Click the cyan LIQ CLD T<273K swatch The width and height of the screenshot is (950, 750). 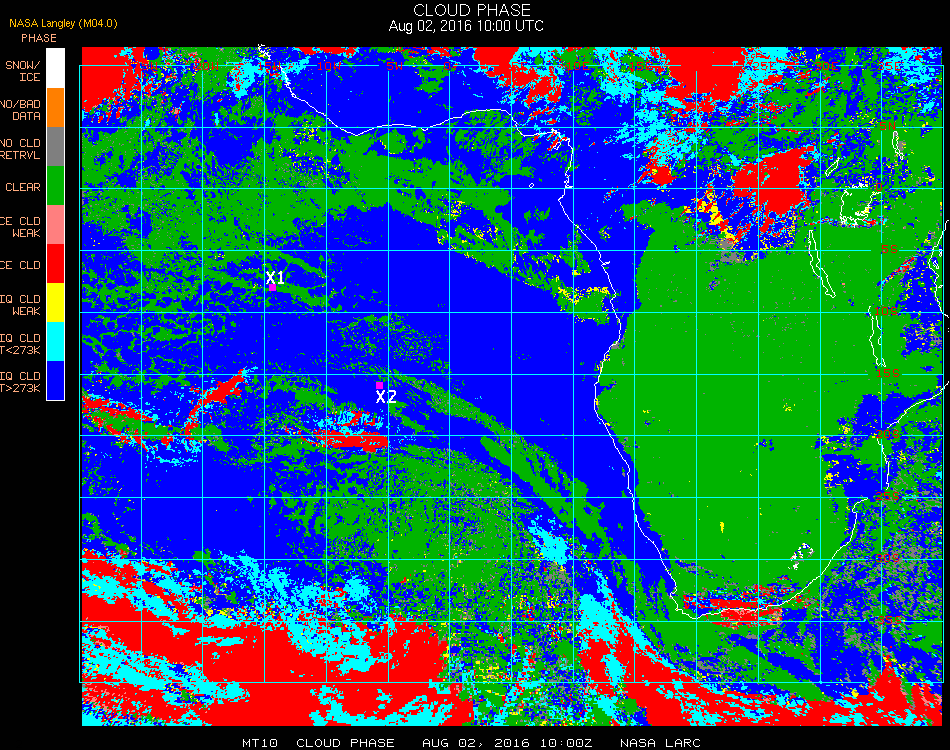[x=55, y=342]
